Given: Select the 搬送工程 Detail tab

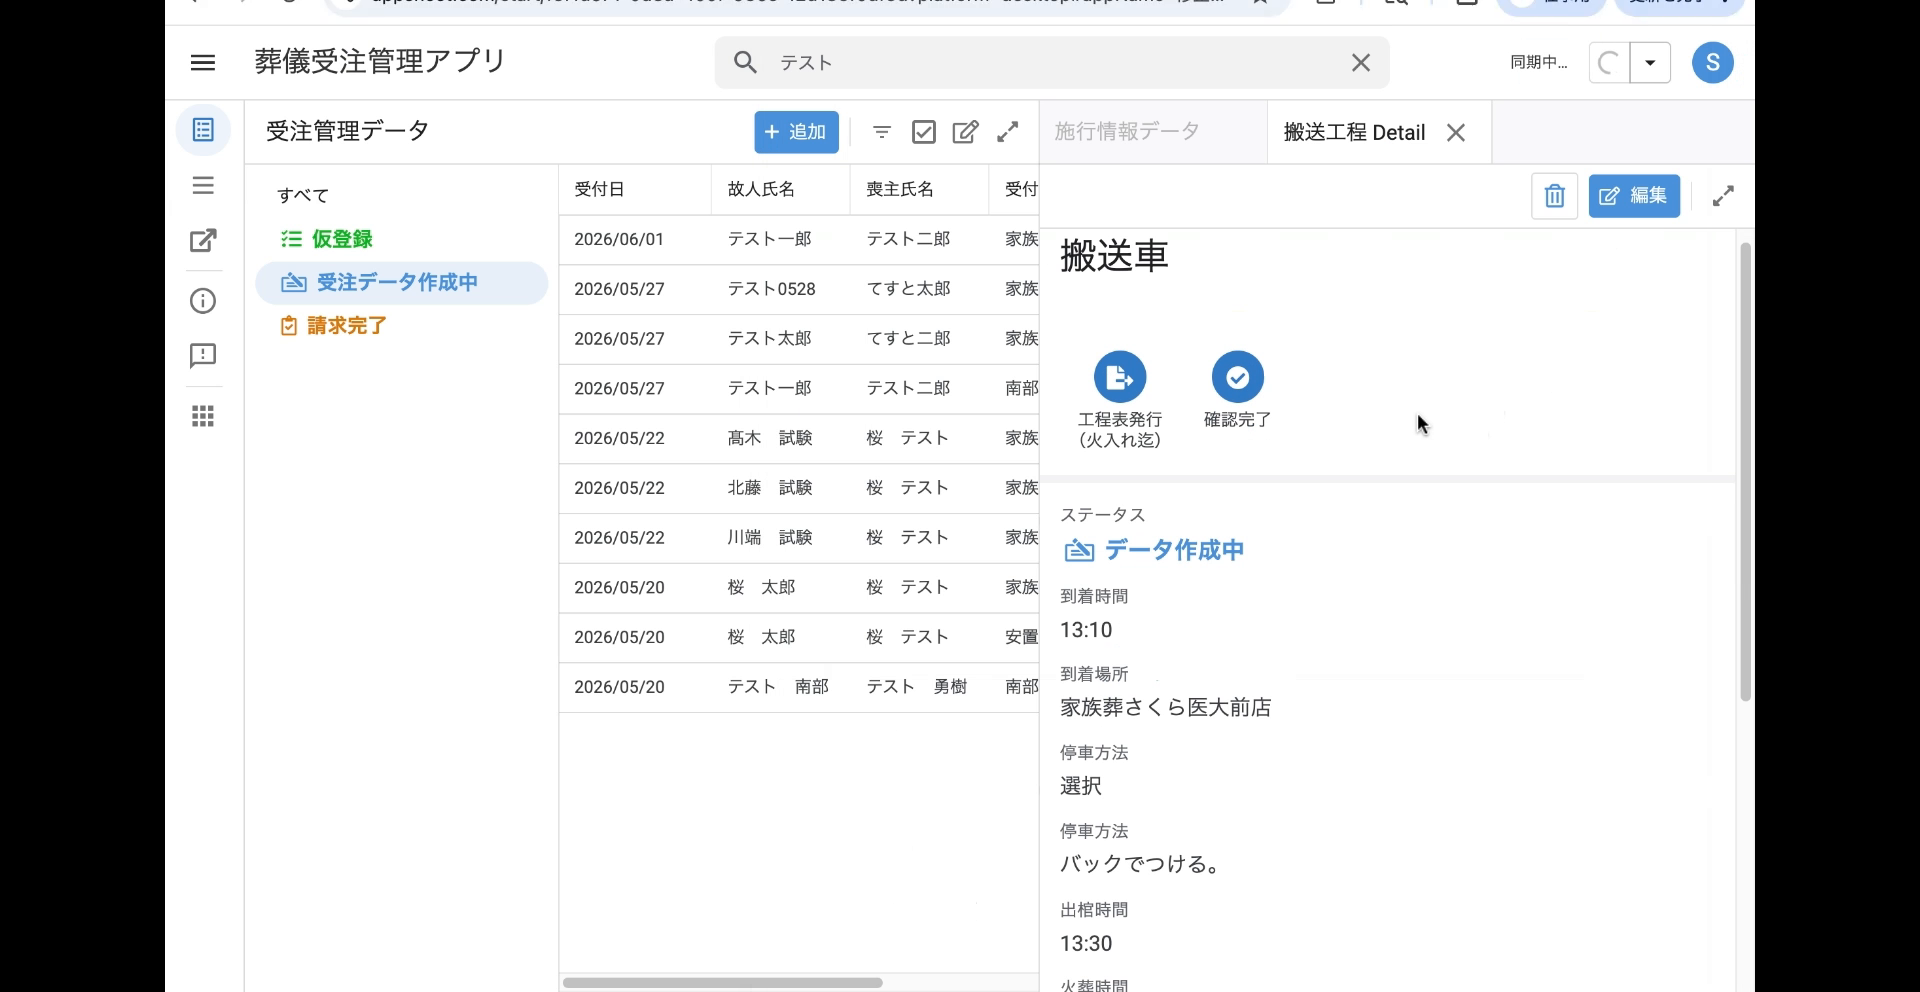Looking at the screenshot, I should [1354, 132].
